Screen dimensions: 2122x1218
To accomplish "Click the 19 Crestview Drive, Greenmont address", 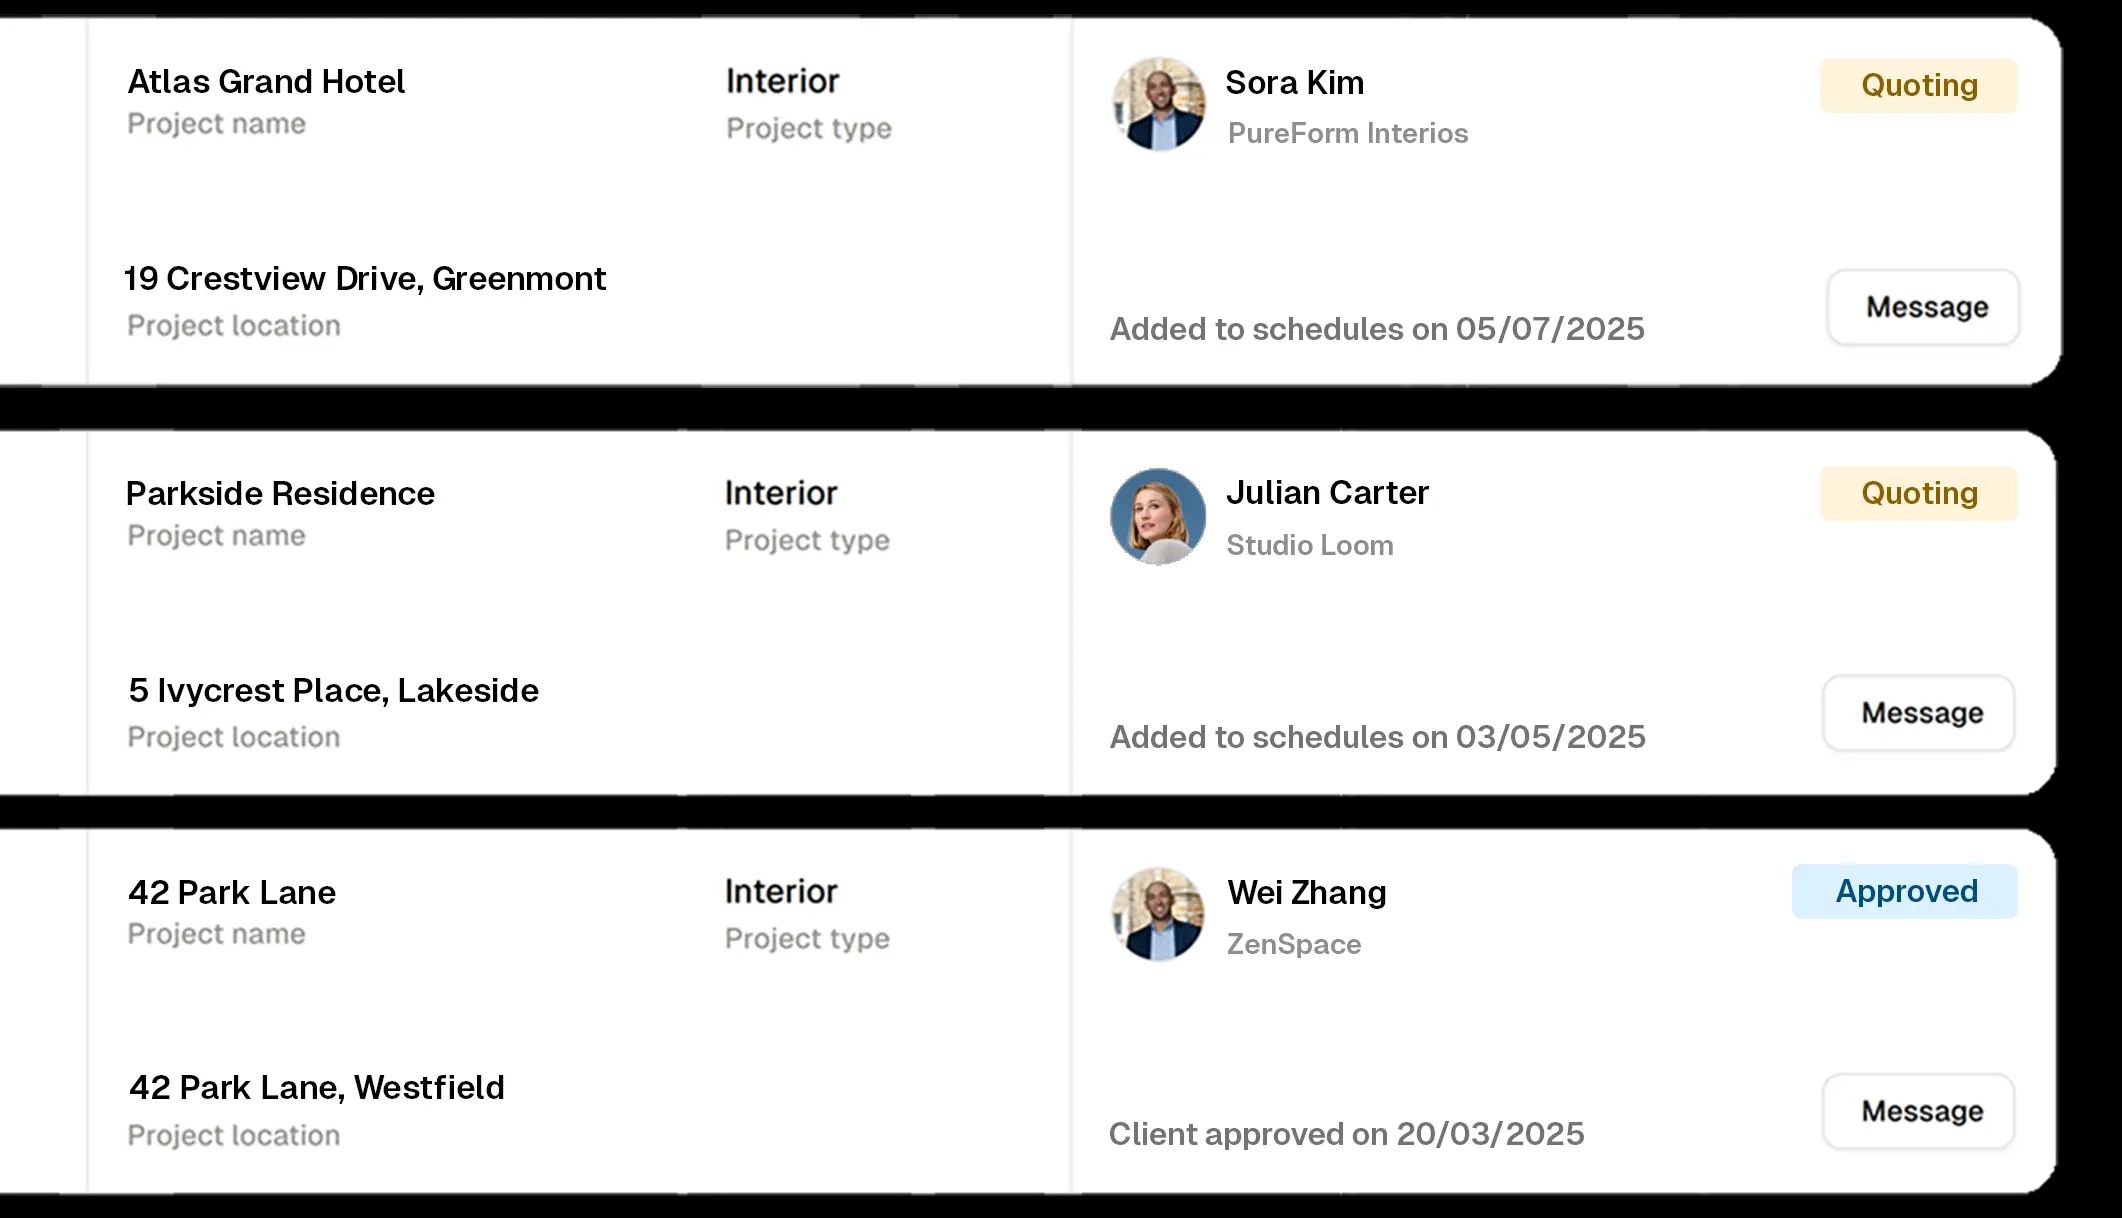I will (x=365, y=278).
